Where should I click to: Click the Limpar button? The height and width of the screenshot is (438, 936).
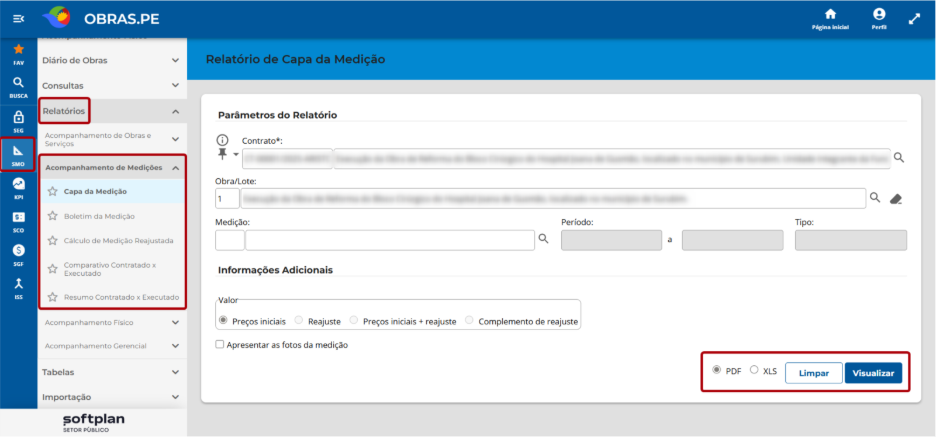point(813,373)
